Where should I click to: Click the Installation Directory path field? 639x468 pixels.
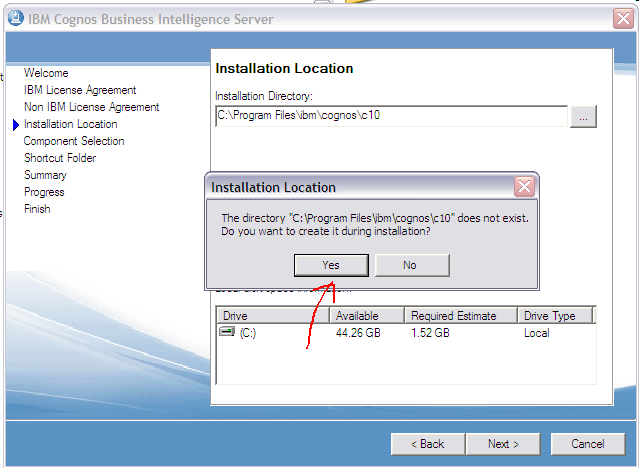coord(391,116)
